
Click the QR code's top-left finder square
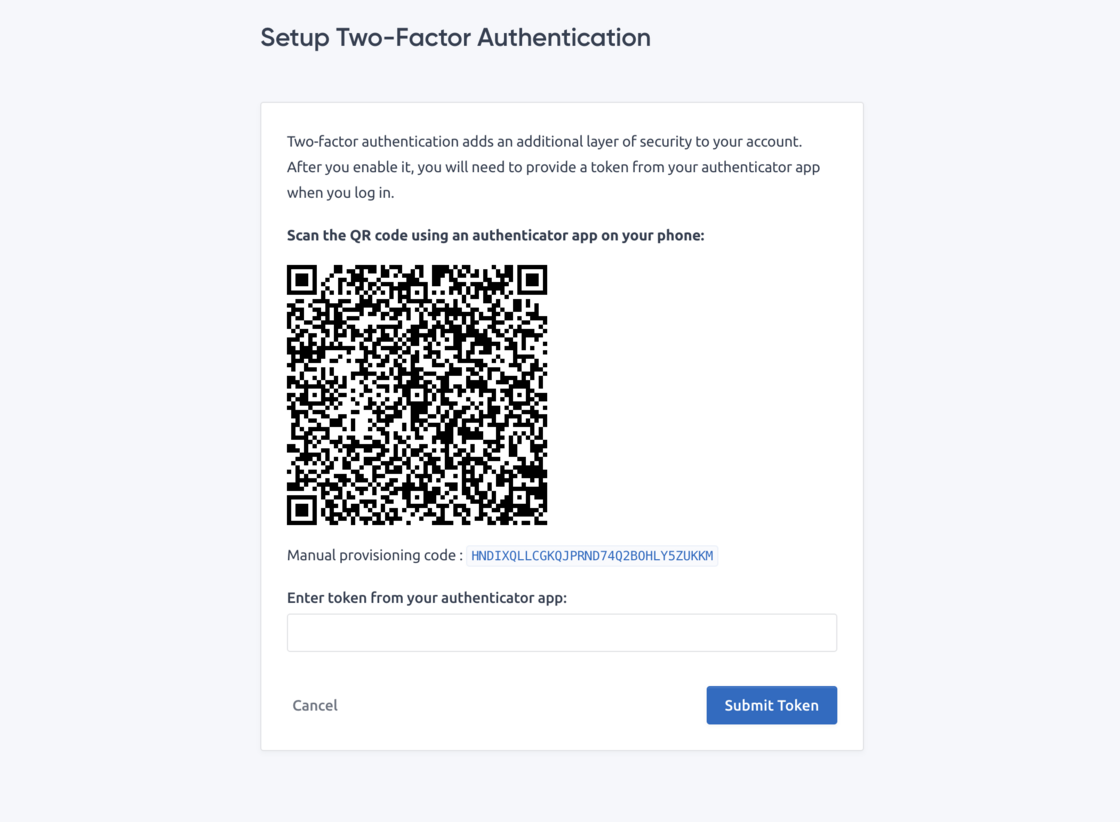(x=302, y=280)
